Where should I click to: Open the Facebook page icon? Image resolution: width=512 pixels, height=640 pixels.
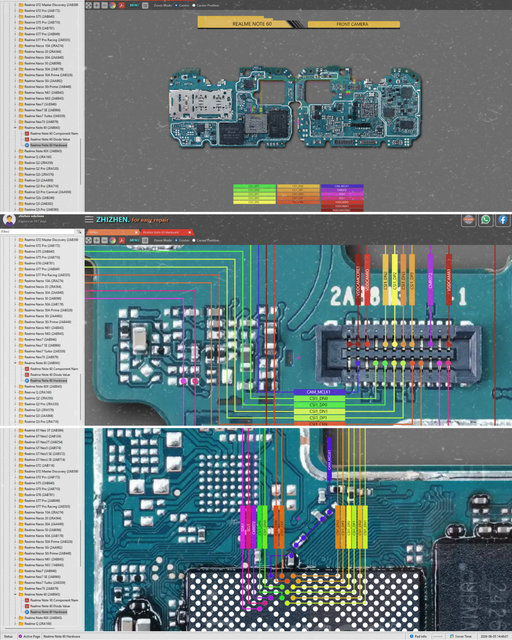pyautogui.click(x=503, y=220)
